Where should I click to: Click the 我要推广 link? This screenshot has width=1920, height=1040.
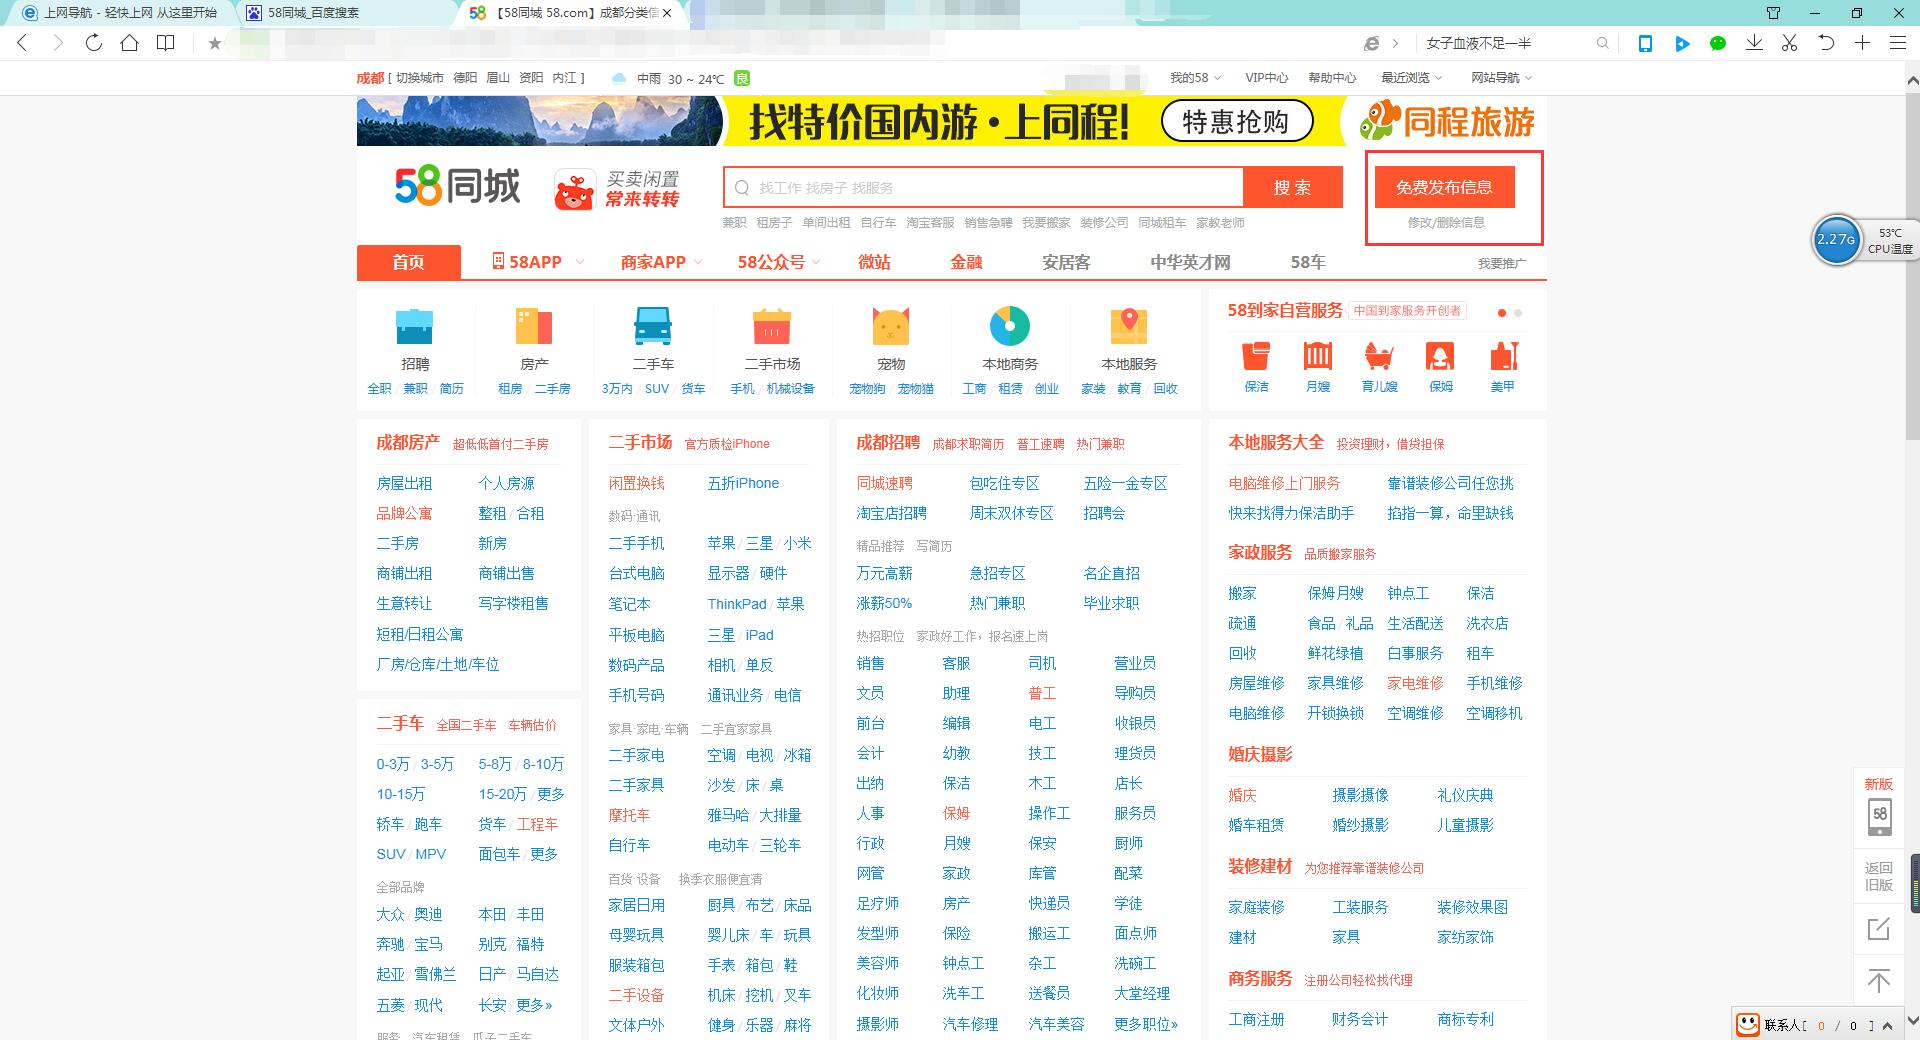click(1502, 263)
